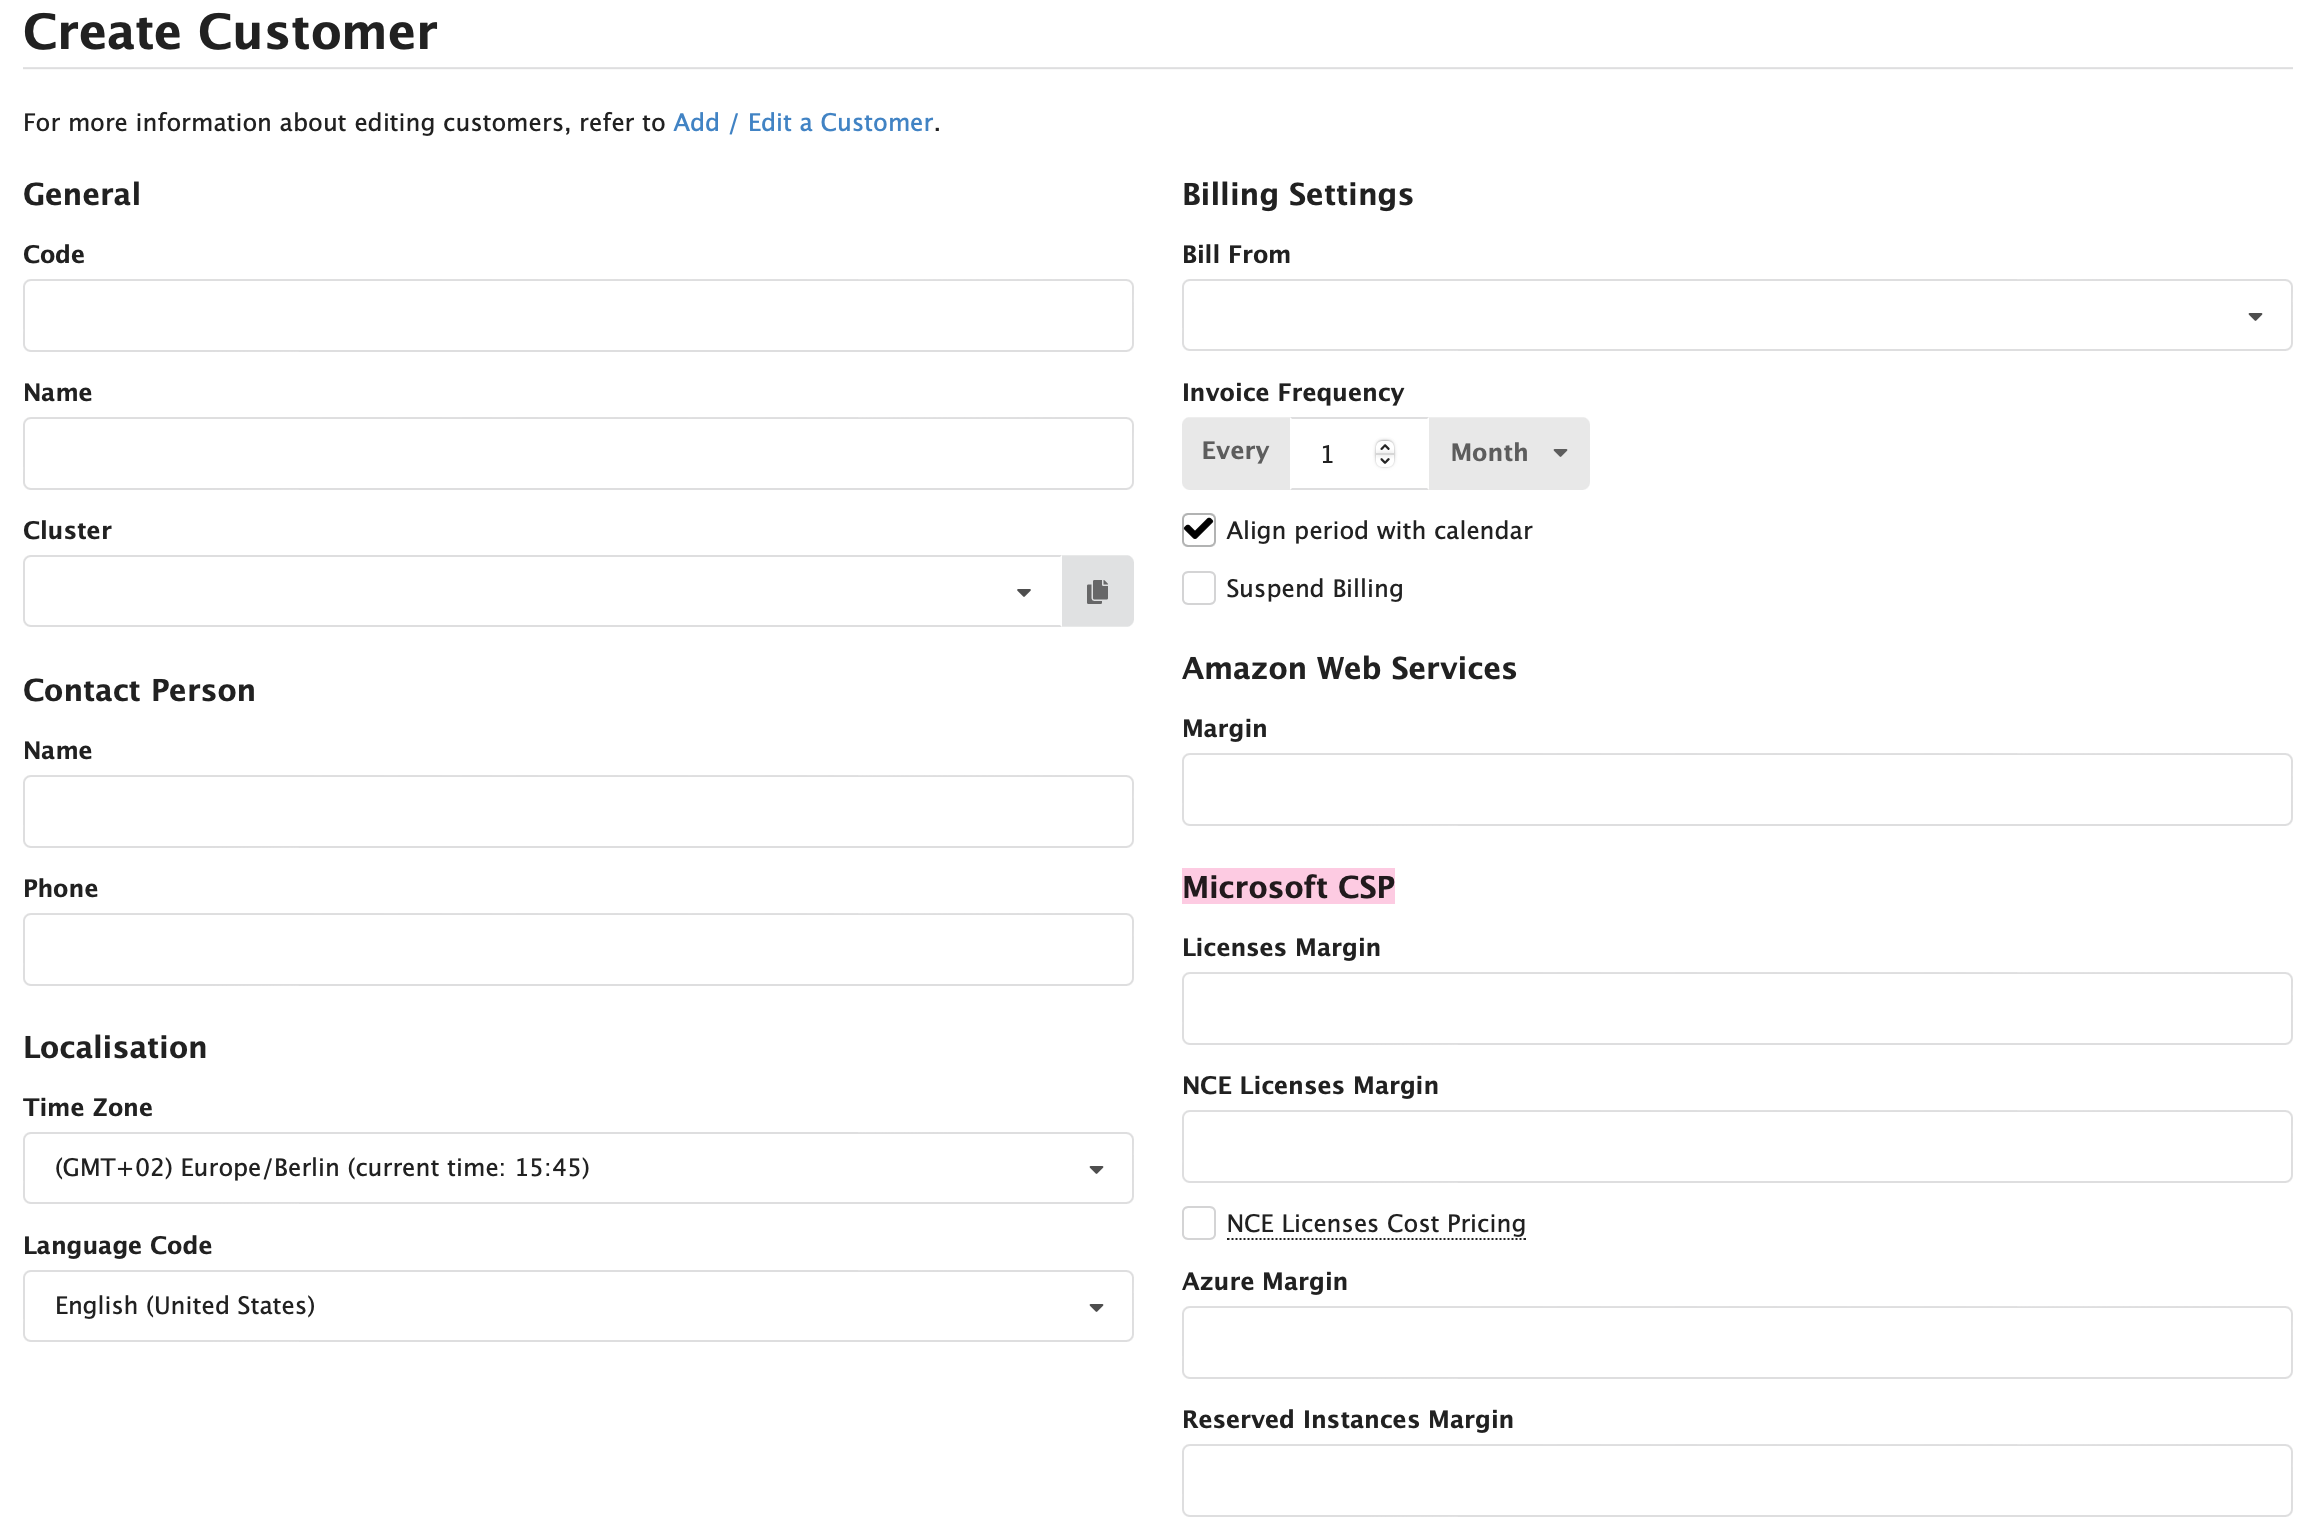The height and width of the screenshot is (1534, 2318).
Task: Open the Time Zone dropdown
Action: [1097, 1167]
